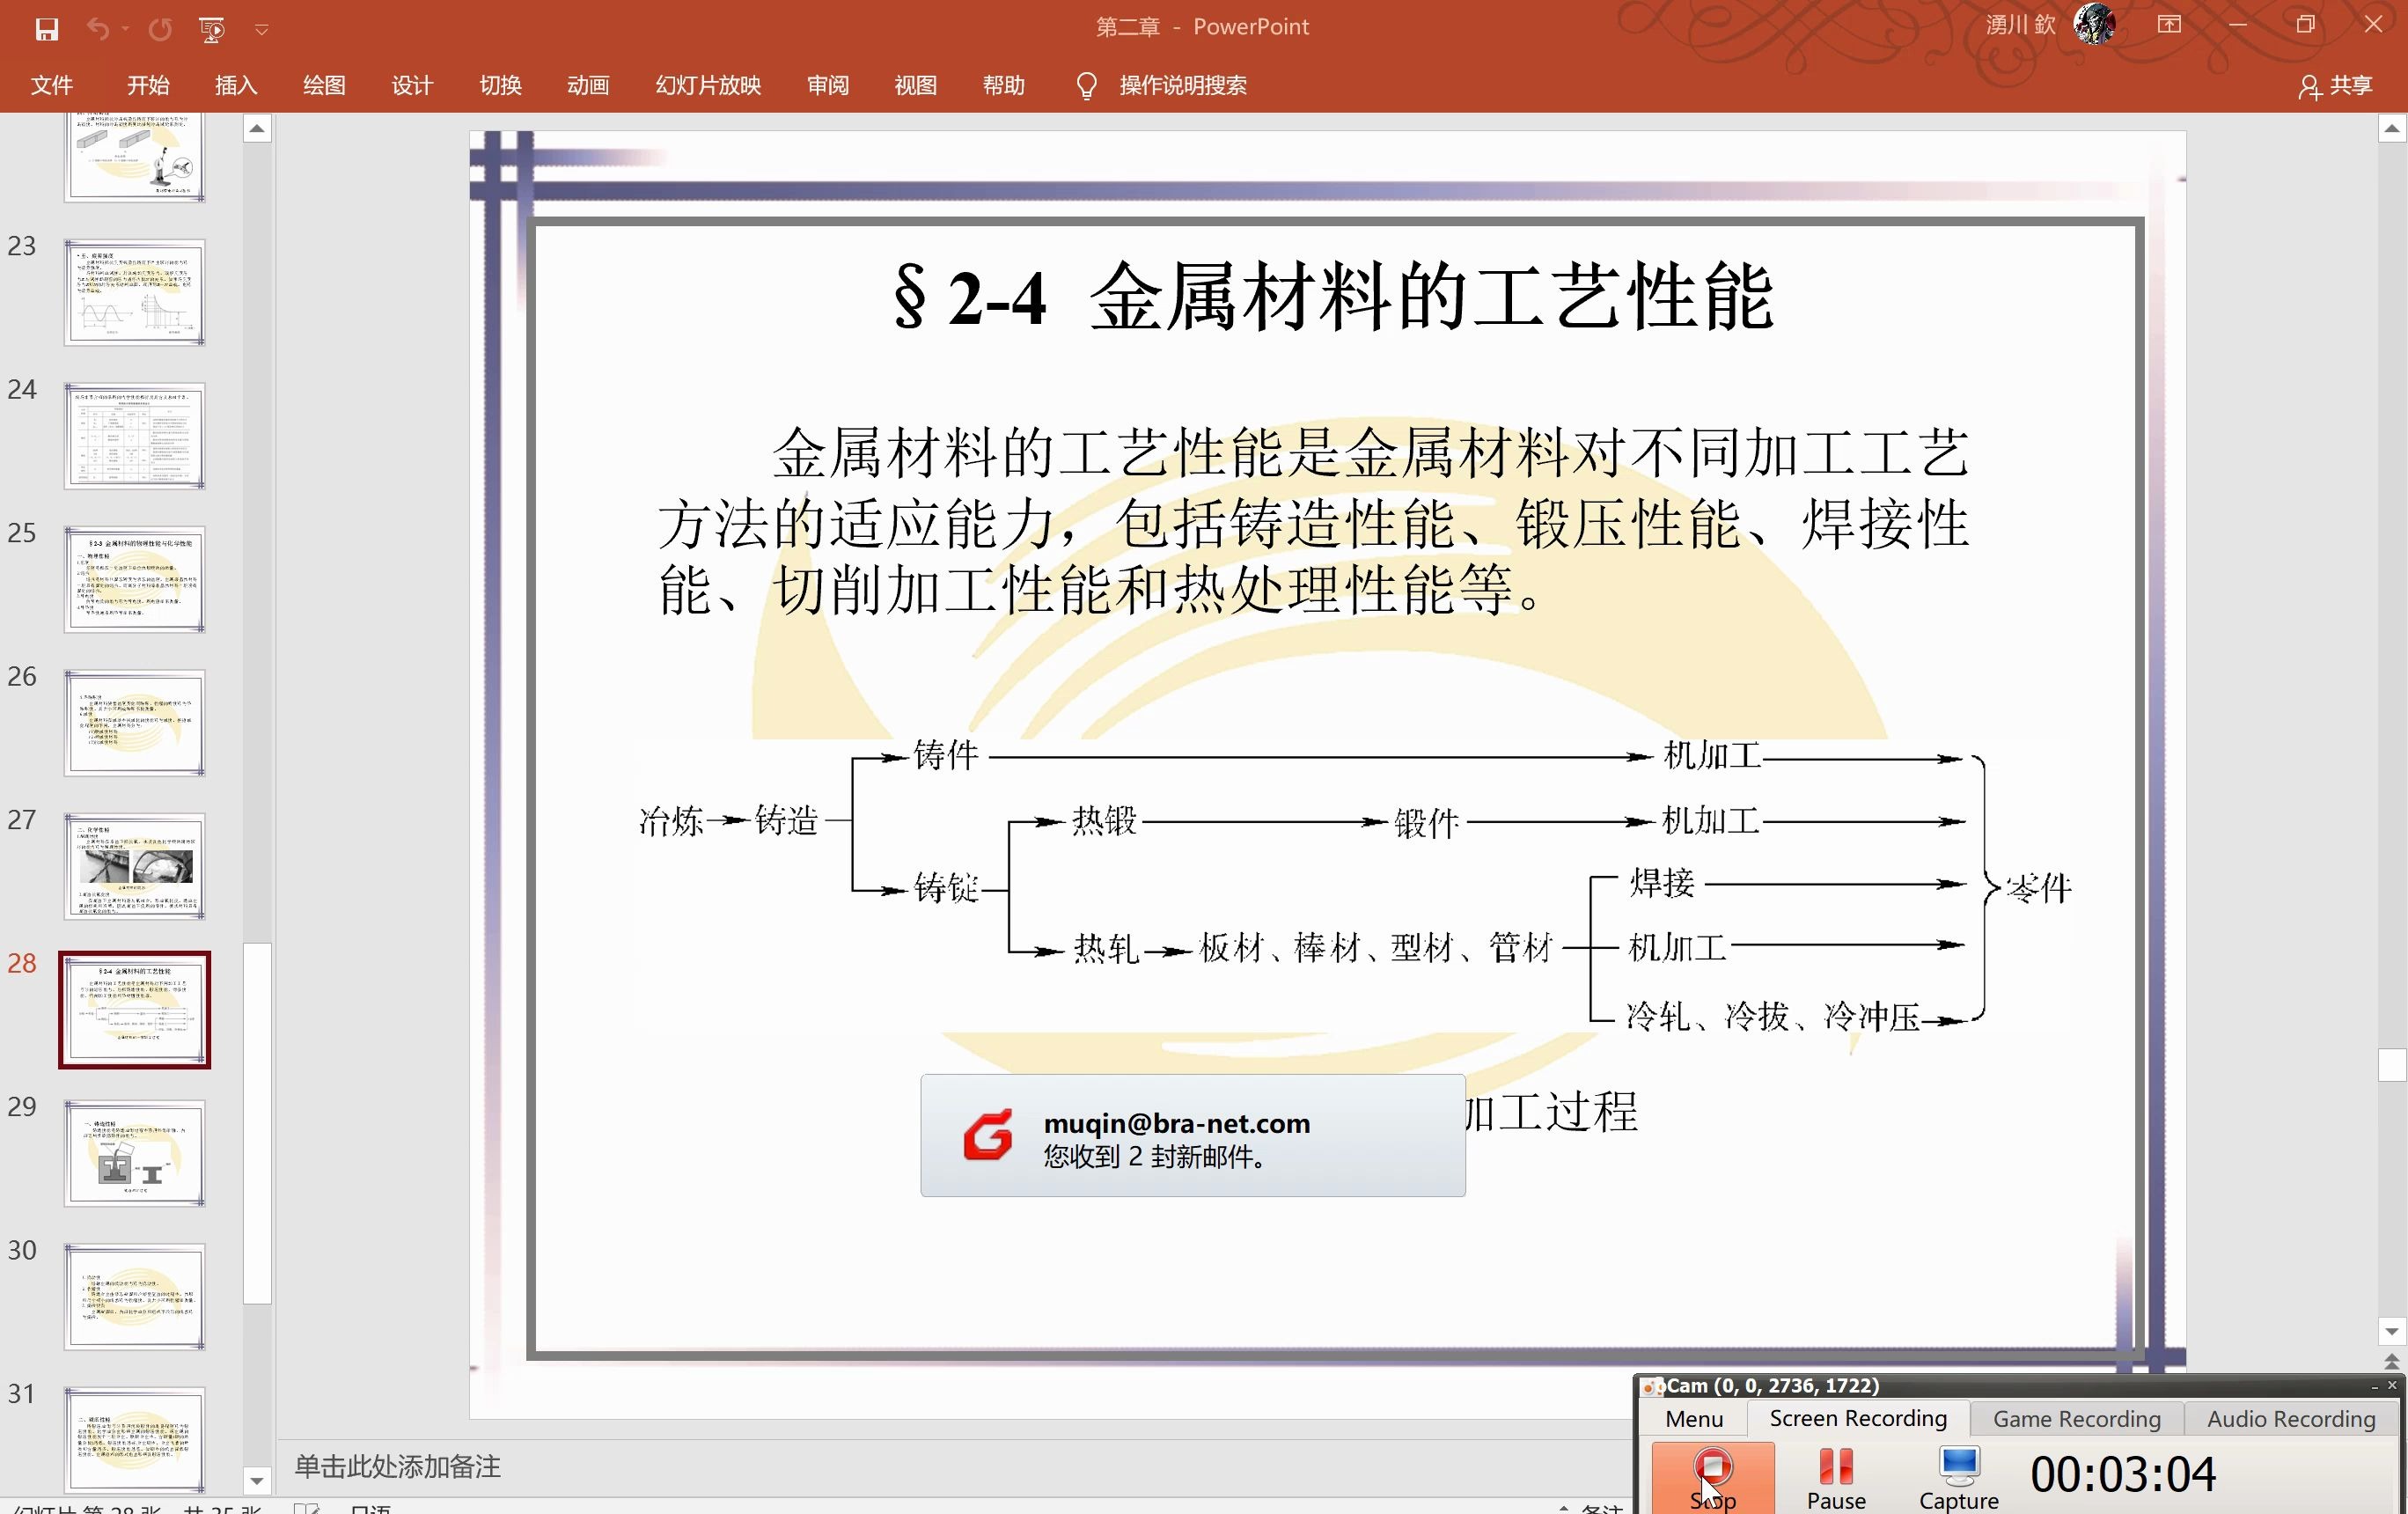Click the 操作说明搜索 search field
The width and height of the screenshot is (2408, 1514).
point(1183,86)
